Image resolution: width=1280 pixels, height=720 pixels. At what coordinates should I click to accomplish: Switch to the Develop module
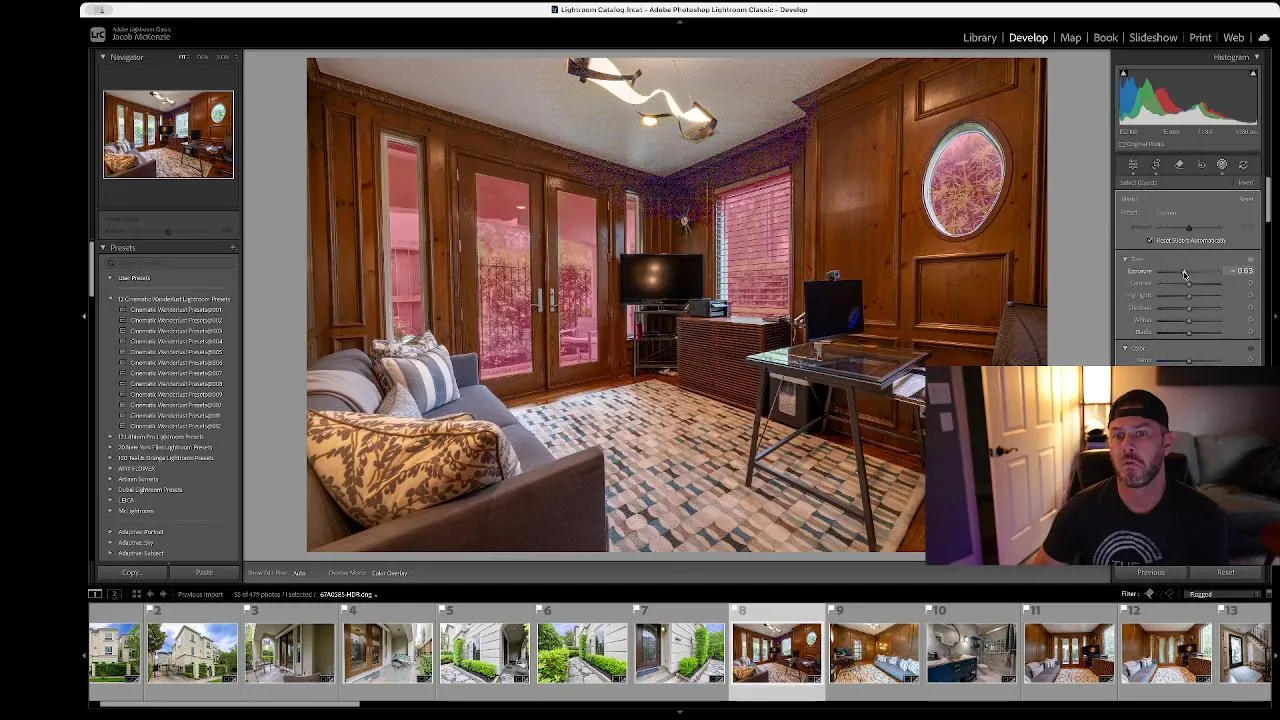1028,38
